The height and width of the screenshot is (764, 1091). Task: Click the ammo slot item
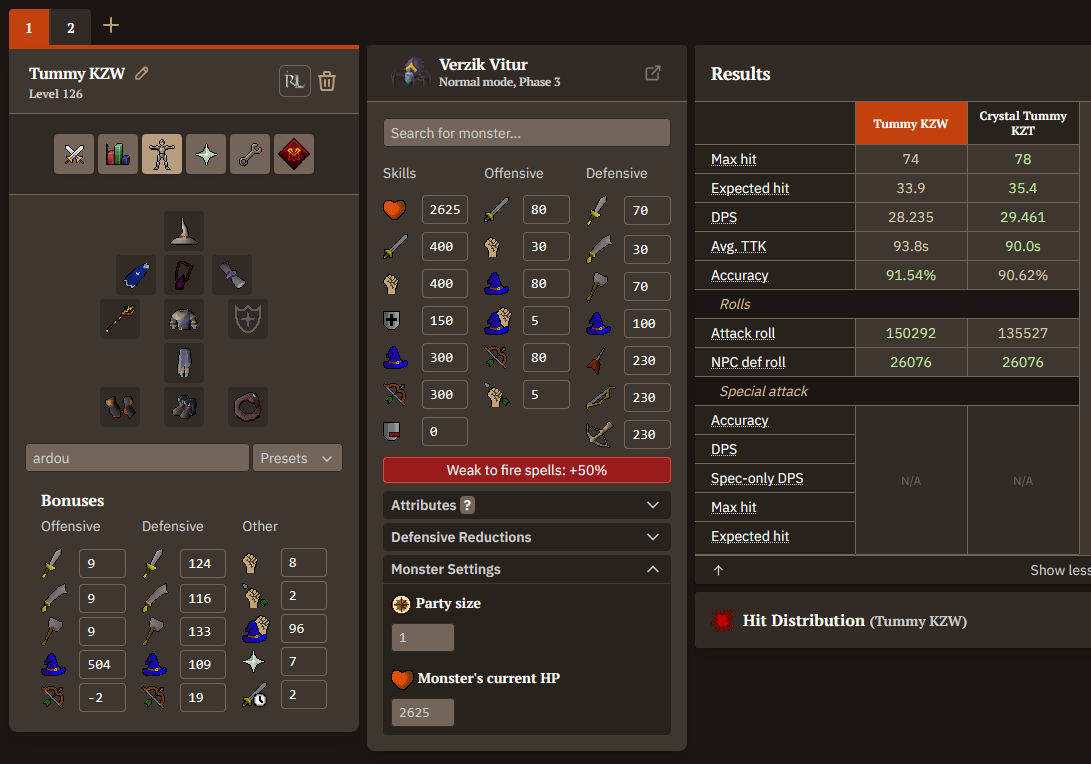coord(232,274)
